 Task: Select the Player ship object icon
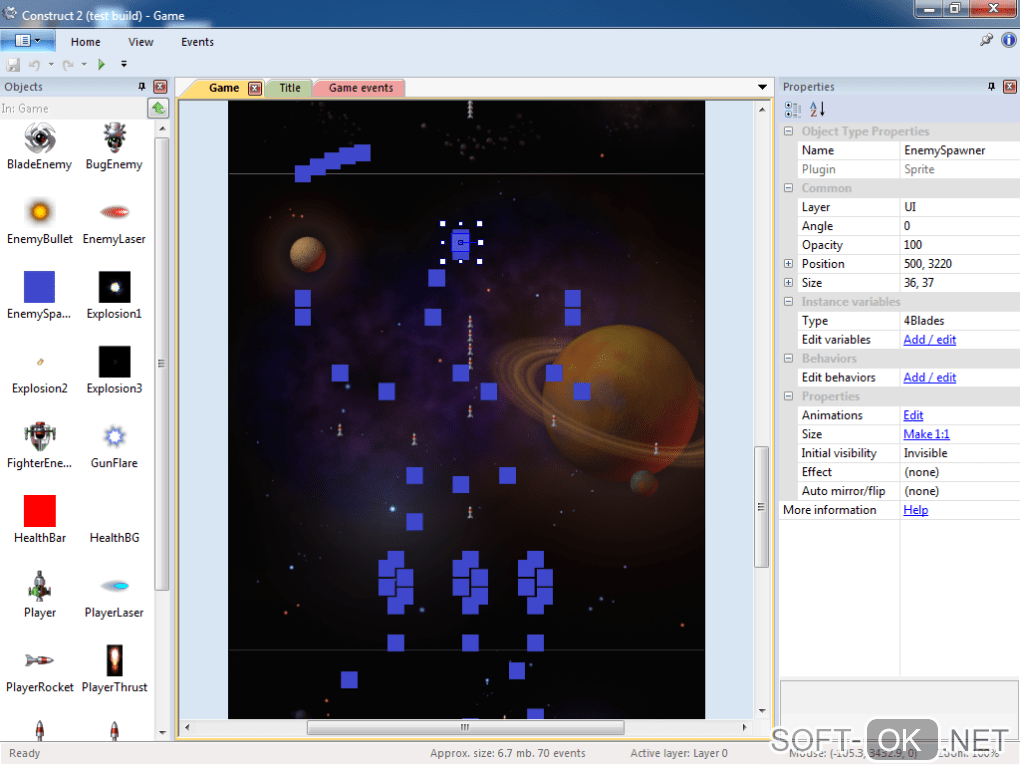[40, 585]
